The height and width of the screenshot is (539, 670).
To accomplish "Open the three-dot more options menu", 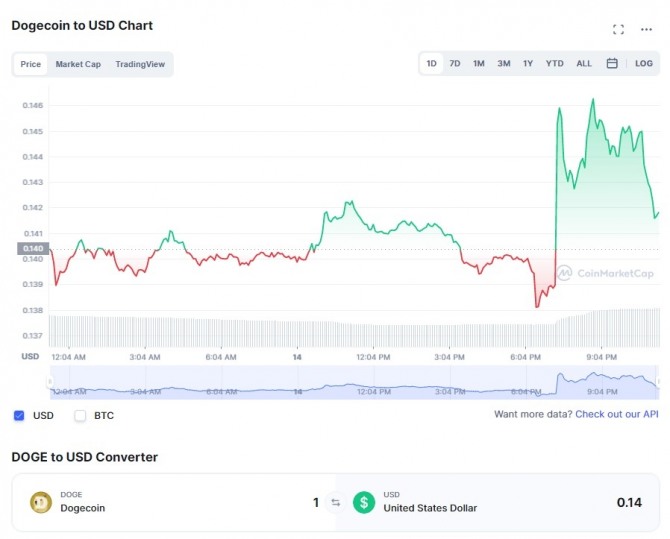I will pyautogui.click(x=646, y=30).
